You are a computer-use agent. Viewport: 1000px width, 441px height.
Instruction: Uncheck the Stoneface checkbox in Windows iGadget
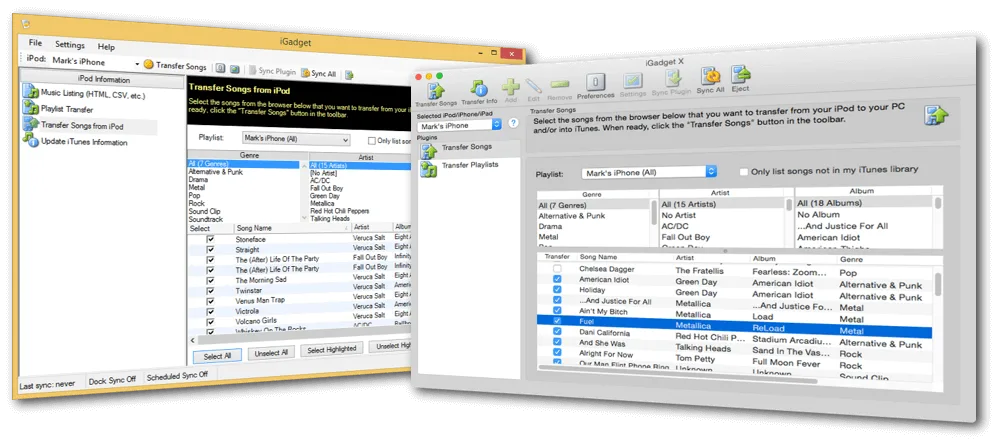point(210,239)
